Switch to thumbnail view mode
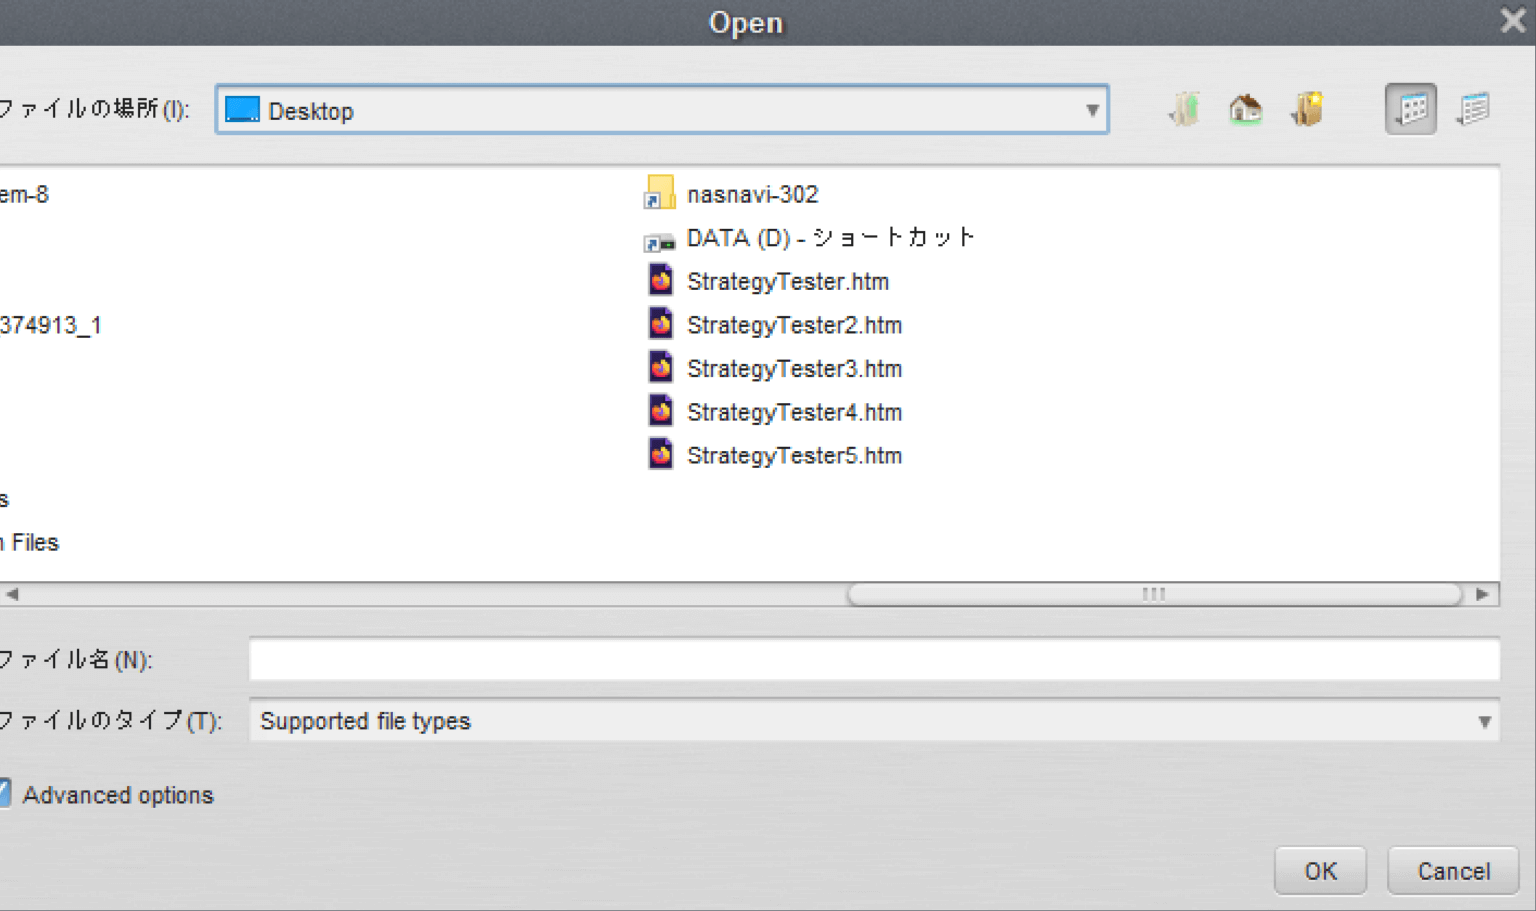Screen dimensions: 1536x911 pos(1410,108)
